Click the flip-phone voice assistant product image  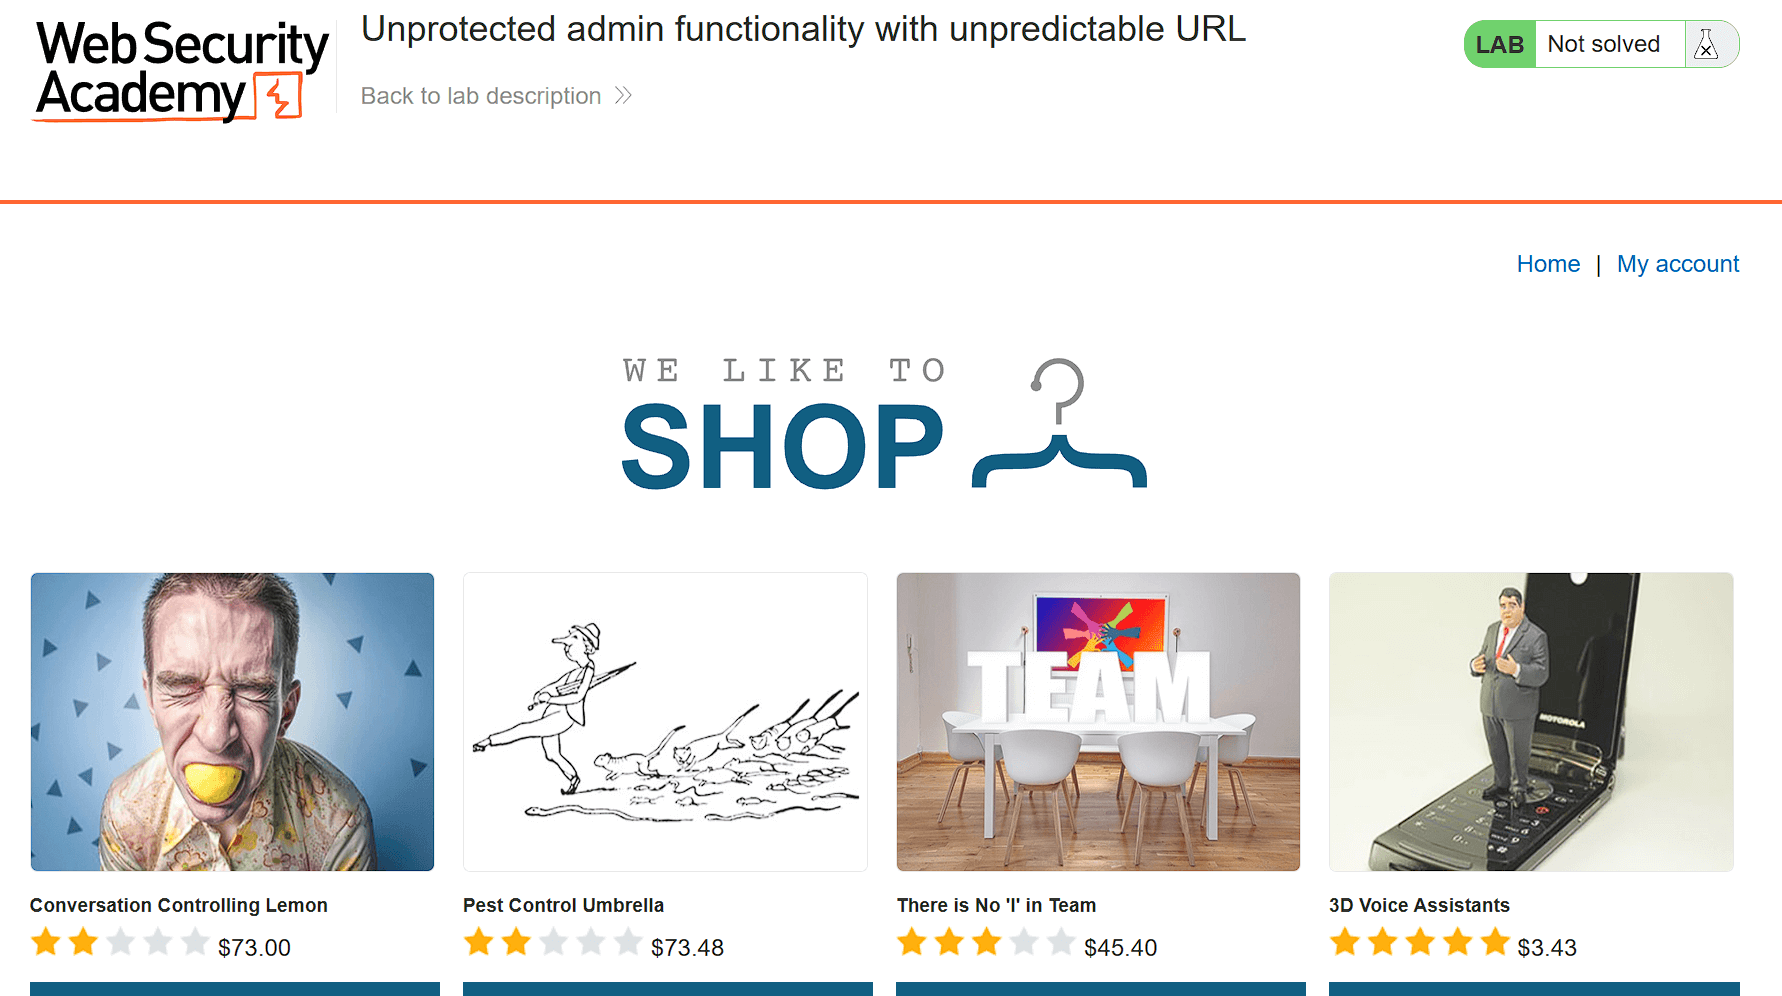click(1531, 721)
